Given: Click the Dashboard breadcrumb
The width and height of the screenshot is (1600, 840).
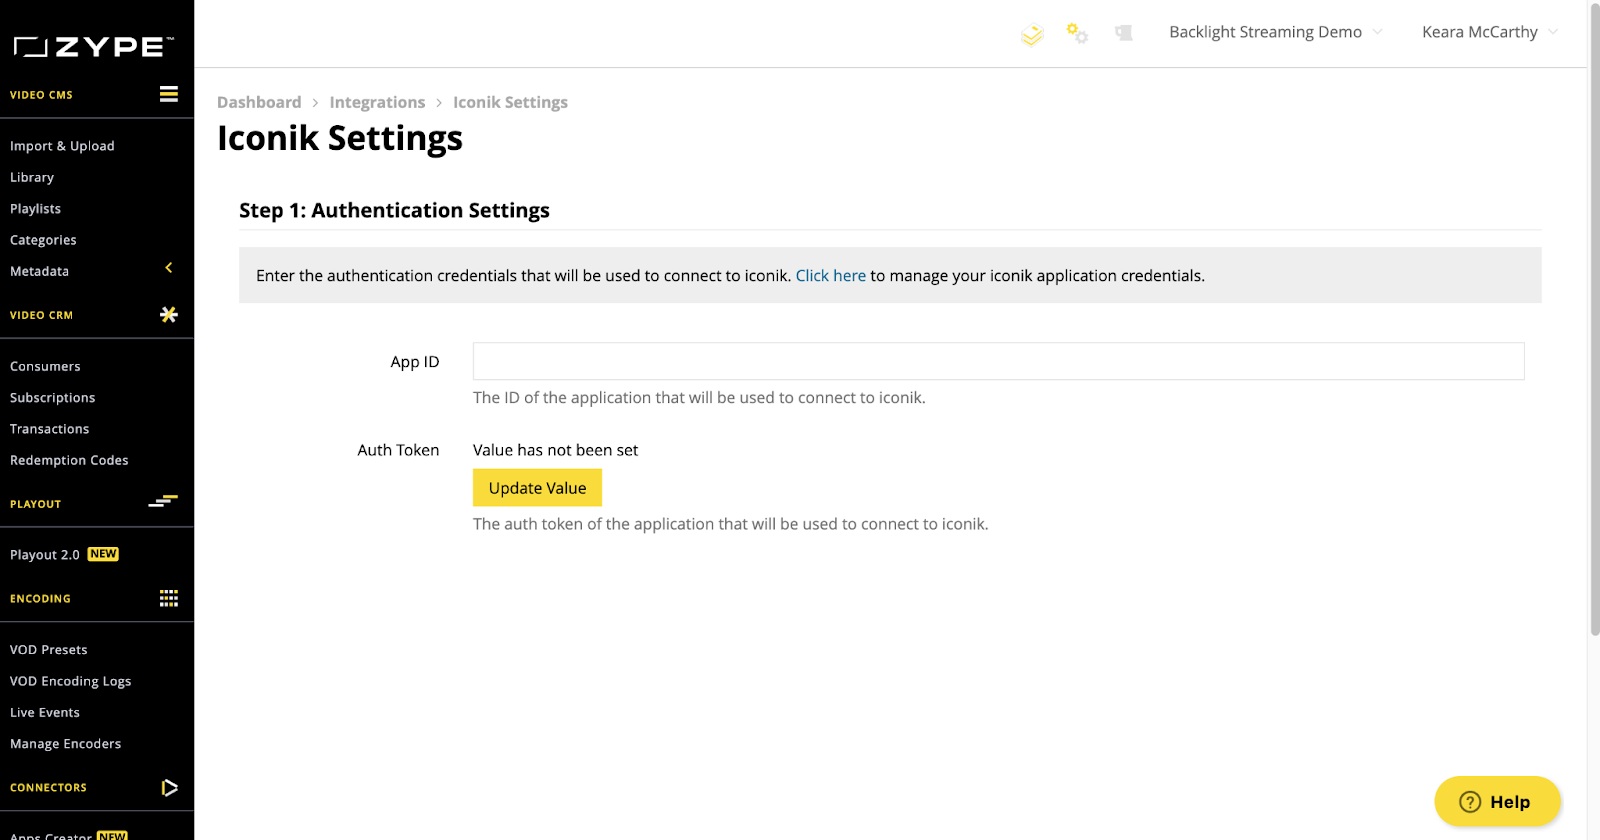Looking at the screenshot, I should (x=259, y=102).
